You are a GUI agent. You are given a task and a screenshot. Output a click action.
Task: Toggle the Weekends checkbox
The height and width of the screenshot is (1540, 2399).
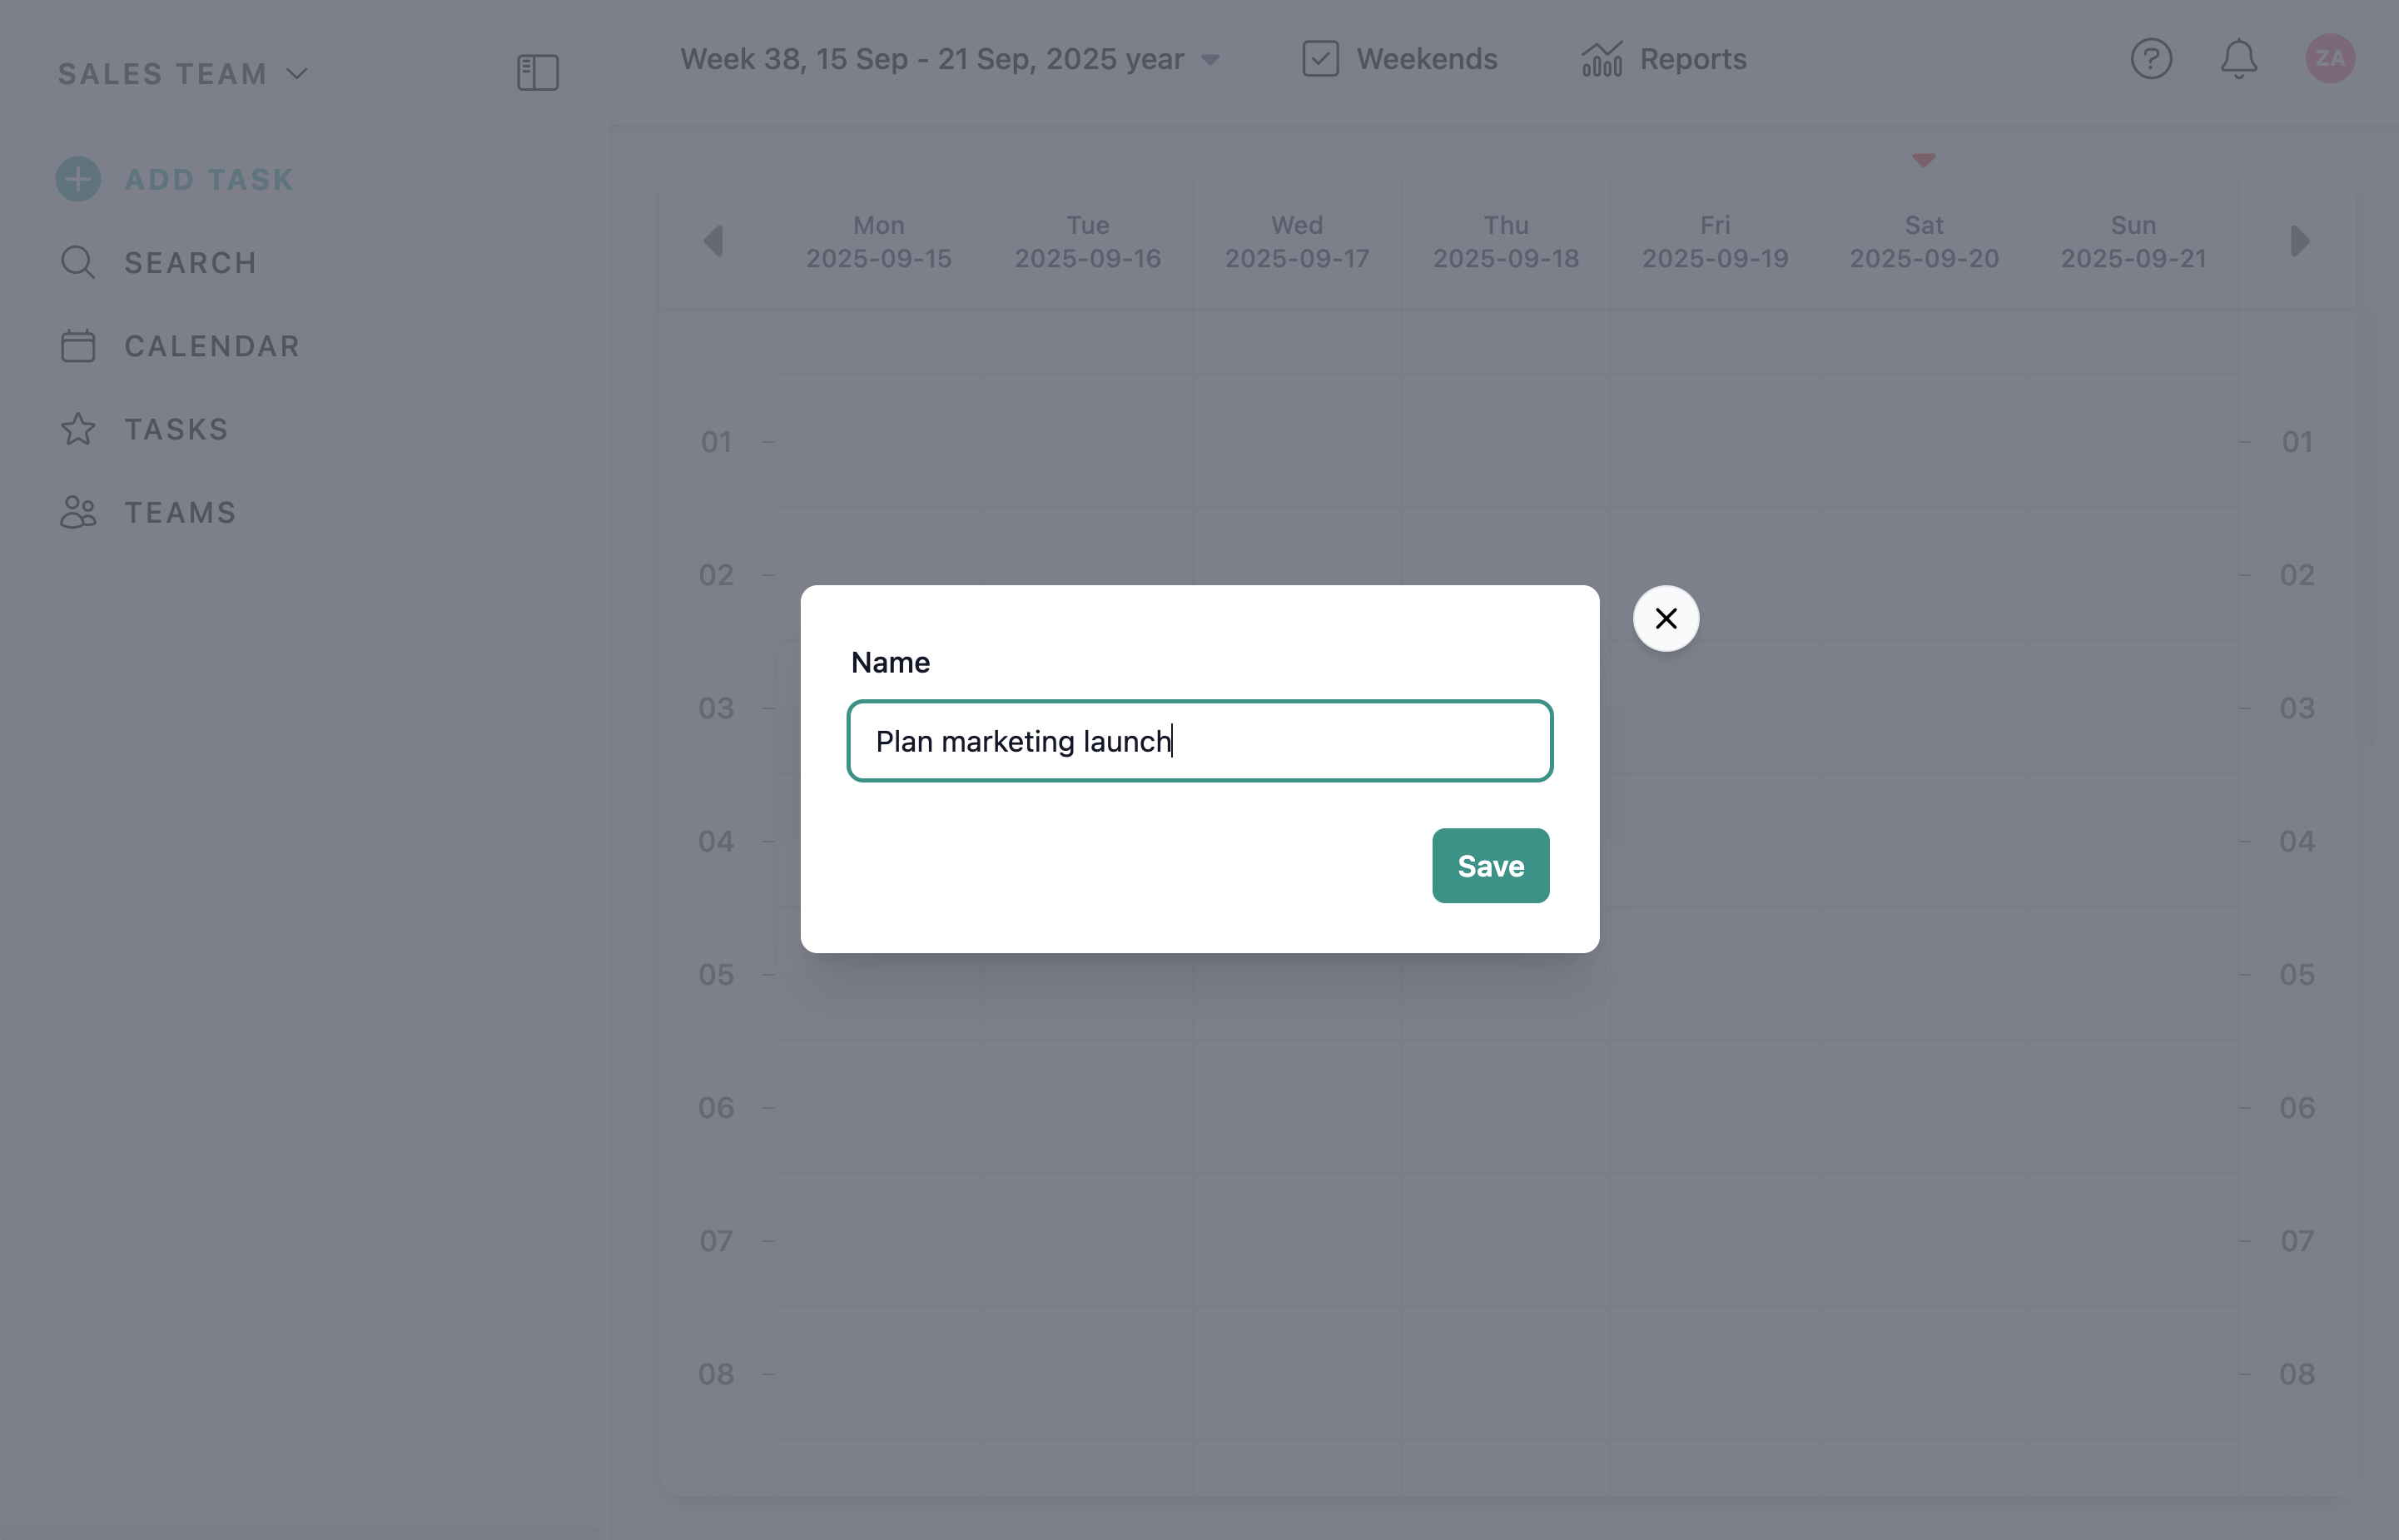tap(1320, 59)
